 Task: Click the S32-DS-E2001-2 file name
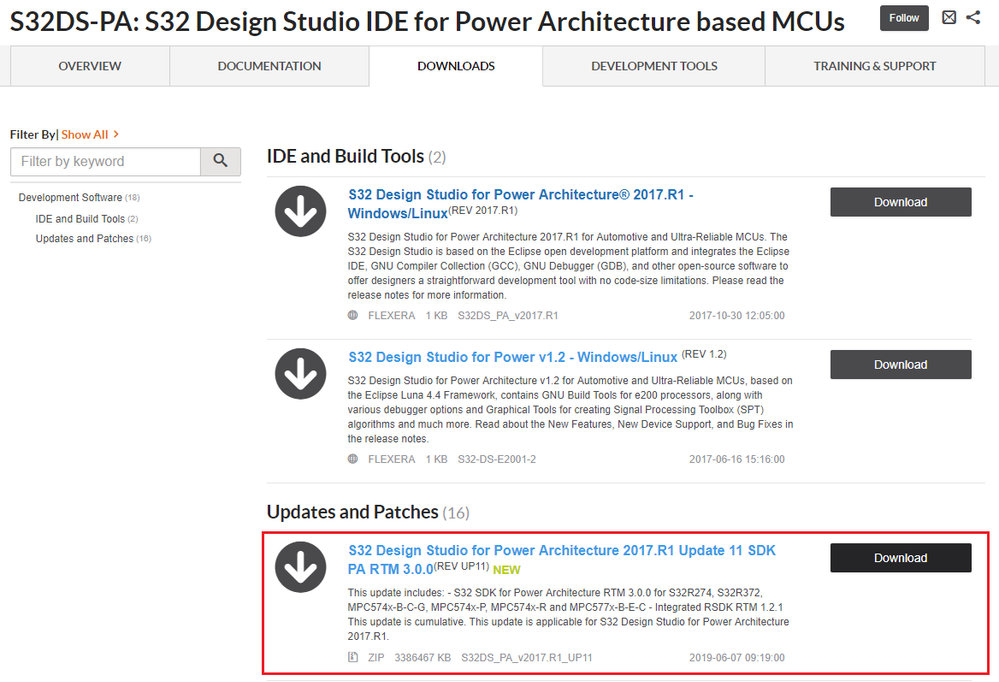pos(497,459)
